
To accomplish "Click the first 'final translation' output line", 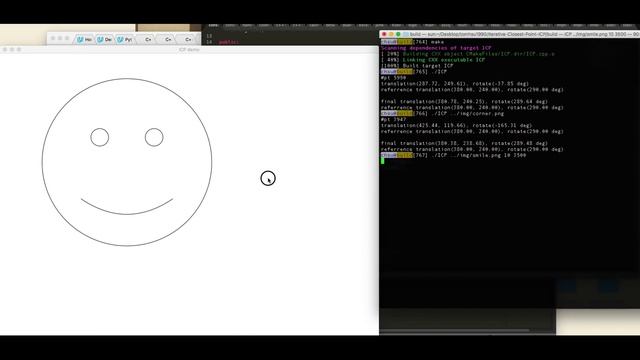I will 464,102.
